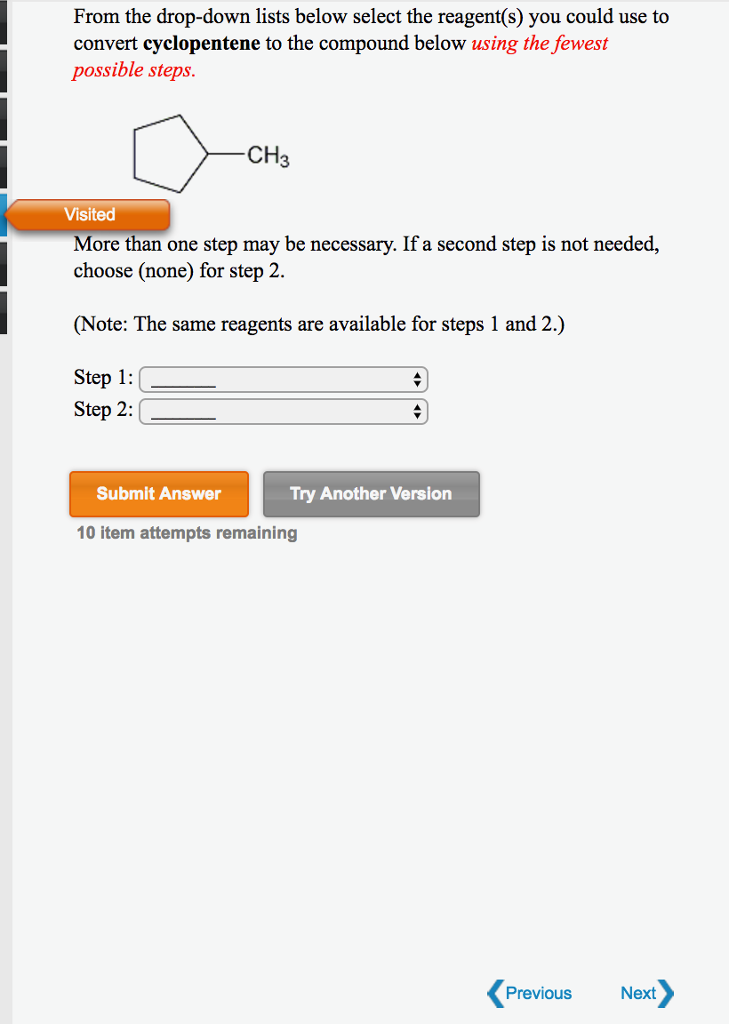
Task: Open Step 2 reagent drop-down list
Action: pyautogui.click(x=284, y=411)
